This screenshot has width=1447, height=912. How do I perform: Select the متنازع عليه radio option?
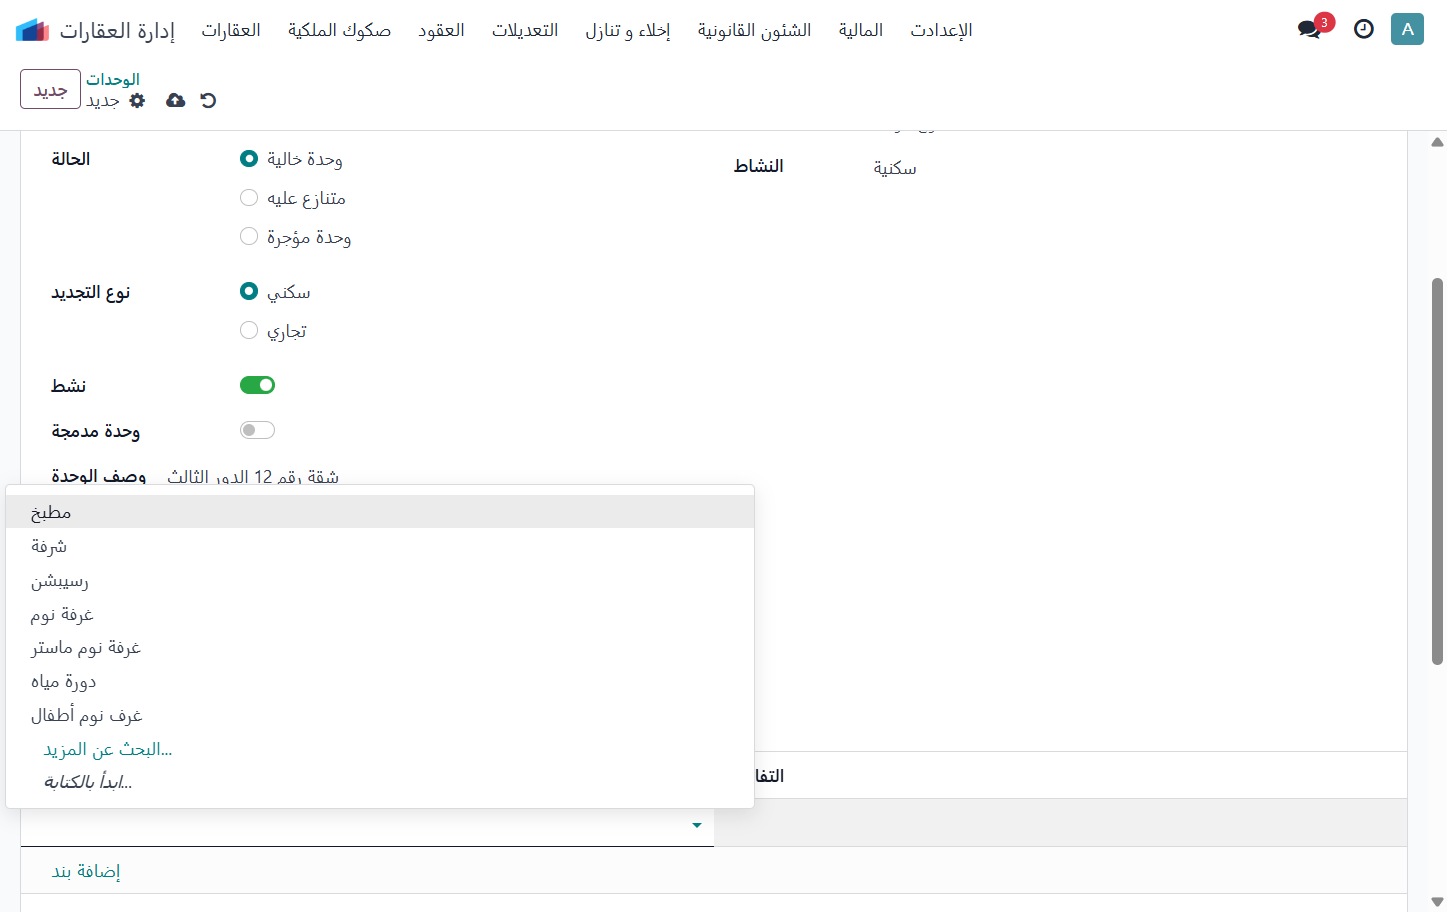tap(249, 197)
